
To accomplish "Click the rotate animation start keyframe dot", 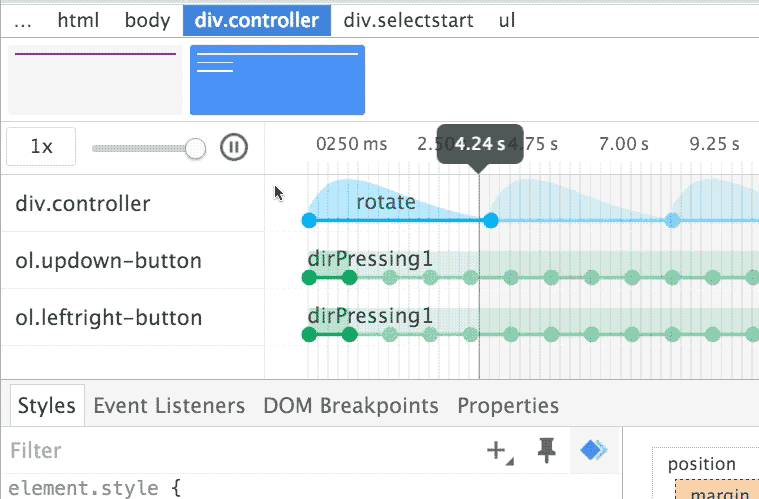I will click(x=308, y=220).
